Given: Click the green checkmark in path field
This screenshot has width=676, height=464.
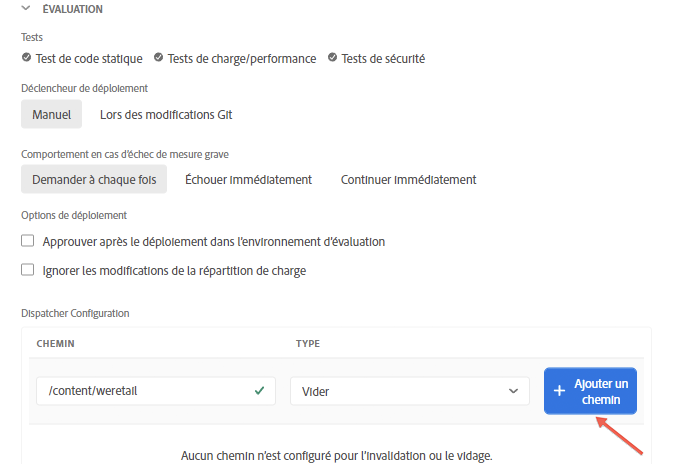Looking at the screenshot, I should coord(259,391).
